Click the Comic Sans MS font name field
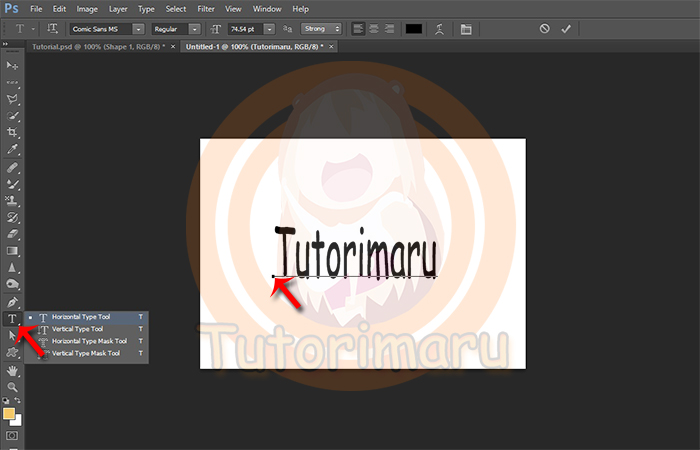Viewport: 700px width, 450px height. (x=101, y=29)
